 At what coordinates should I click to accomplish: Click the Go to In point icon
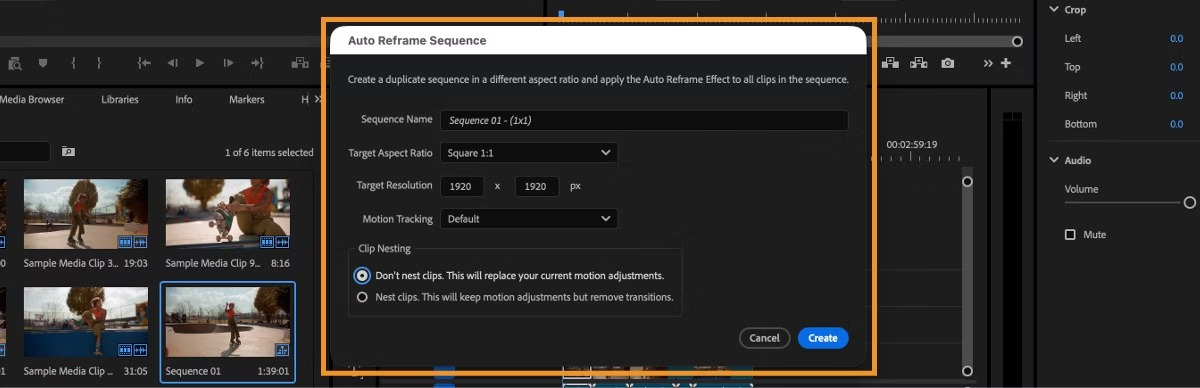(144, 63)
